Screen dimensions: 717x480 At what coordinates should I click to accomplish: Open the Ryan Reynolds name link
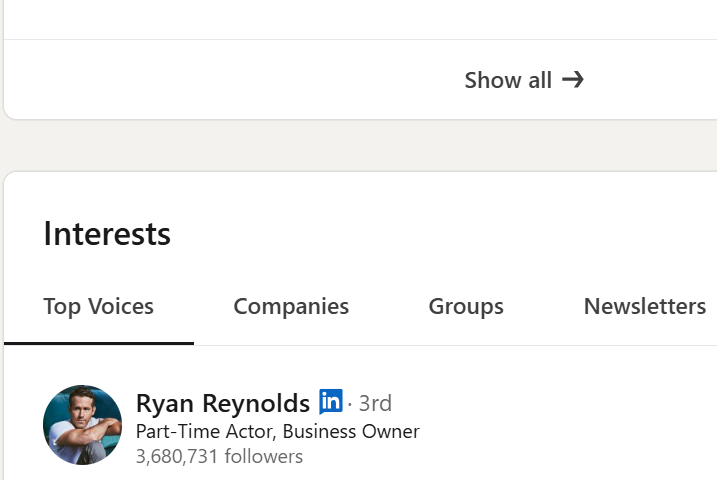(x=222, y=403)
